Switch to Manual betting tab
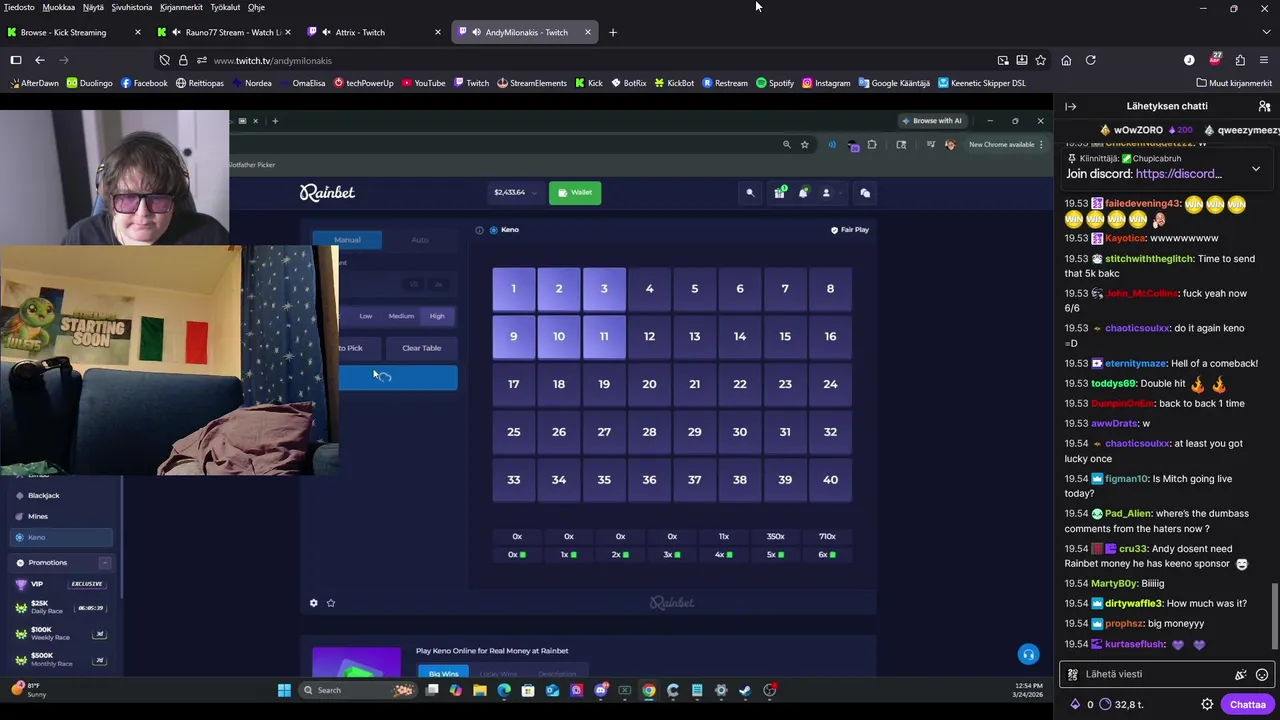The width and height of the screenshot is (1280, 720). [347, 240]
